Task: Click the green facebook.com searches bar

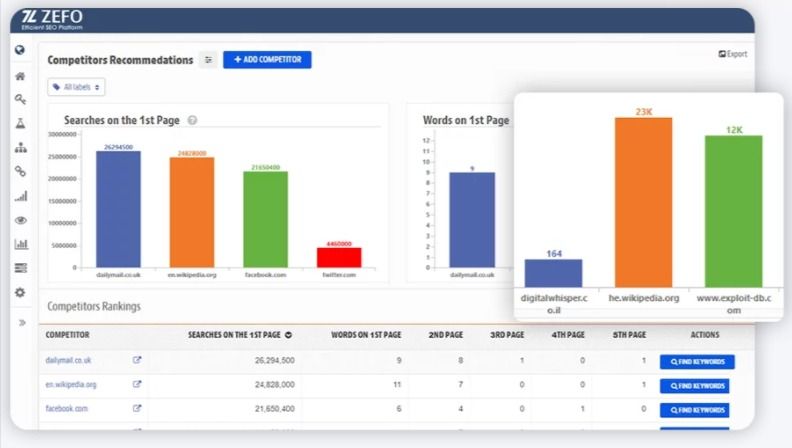Action: tap(266, 219)
